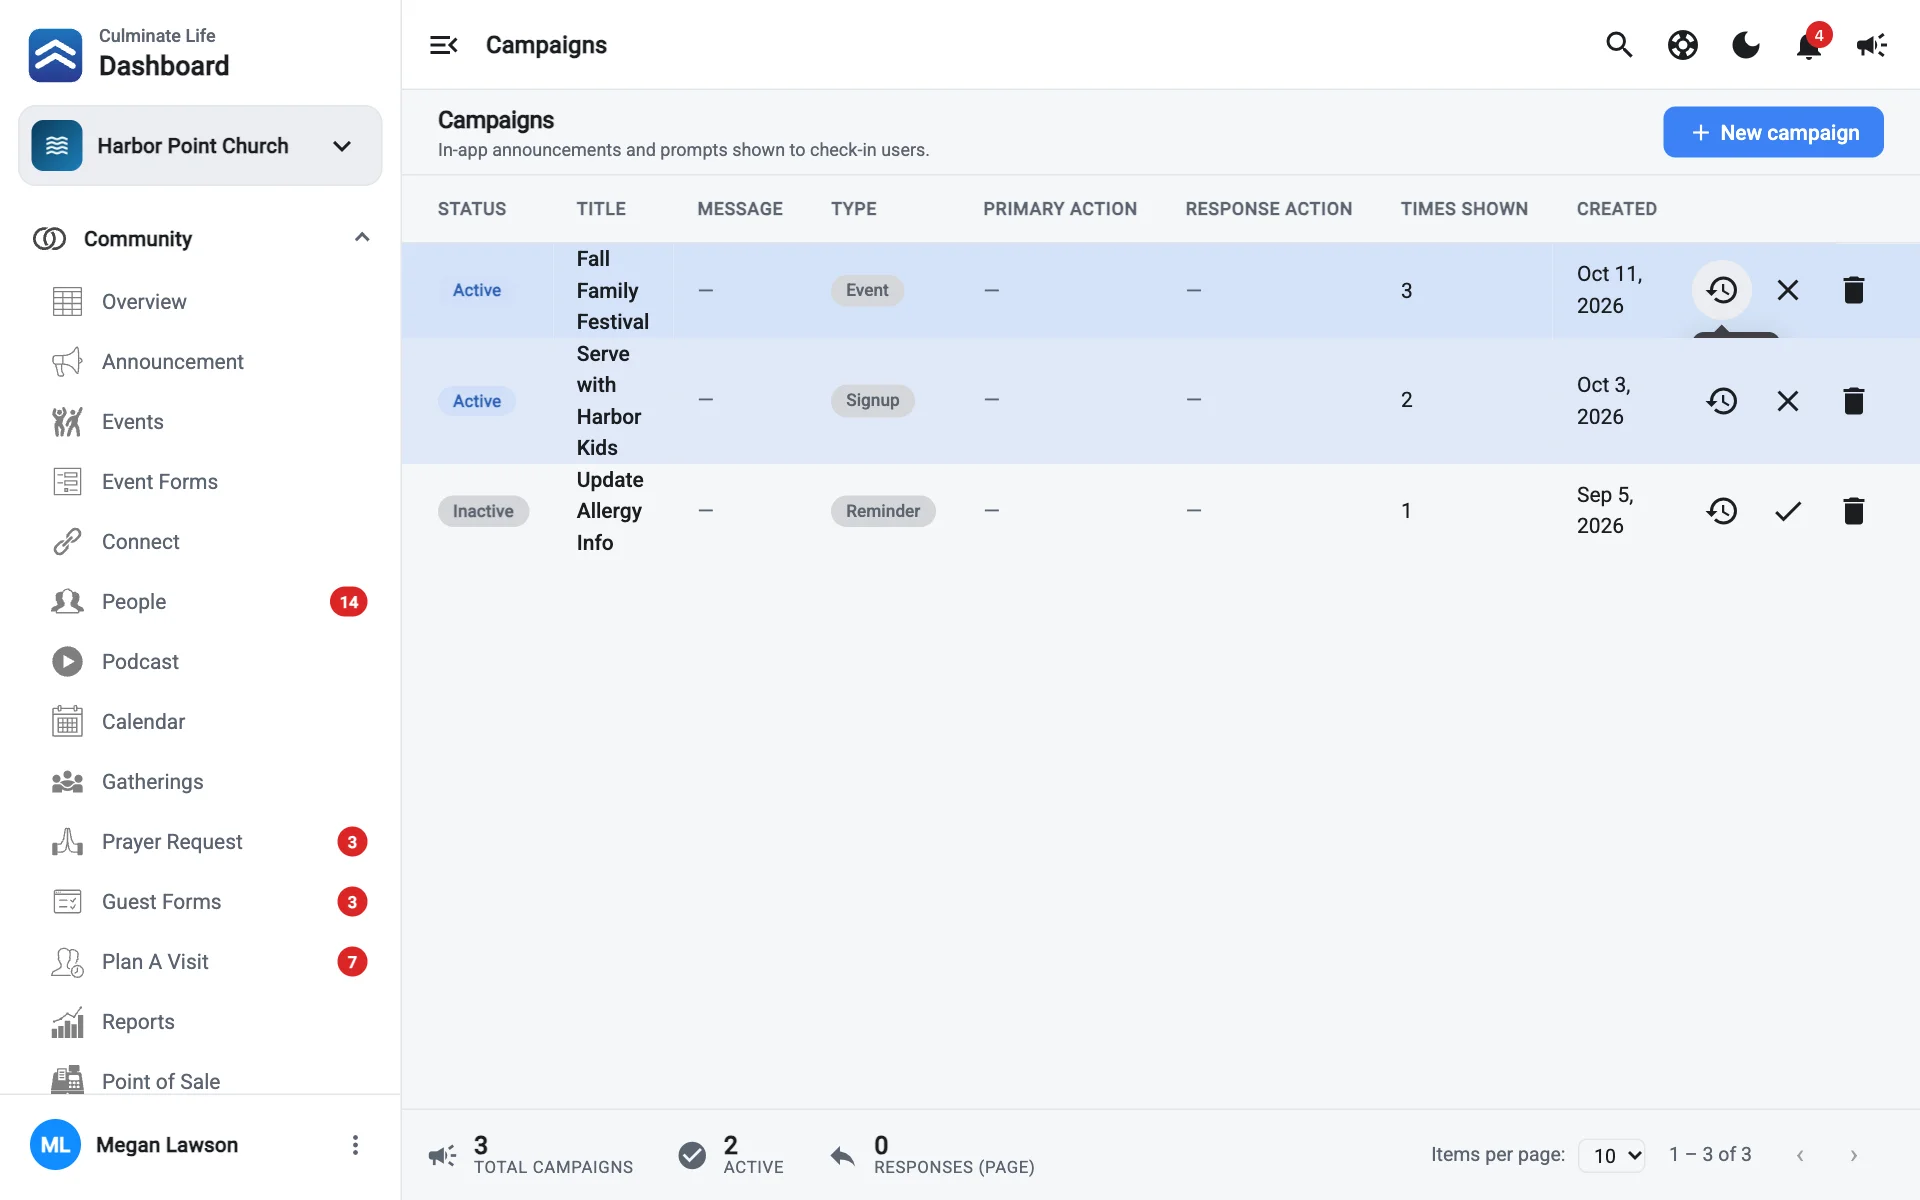The height and width of the screenshot is (1200, 1920).
Task: Deactivate Fall Family Festival campaign
Action: (1788, 290)
